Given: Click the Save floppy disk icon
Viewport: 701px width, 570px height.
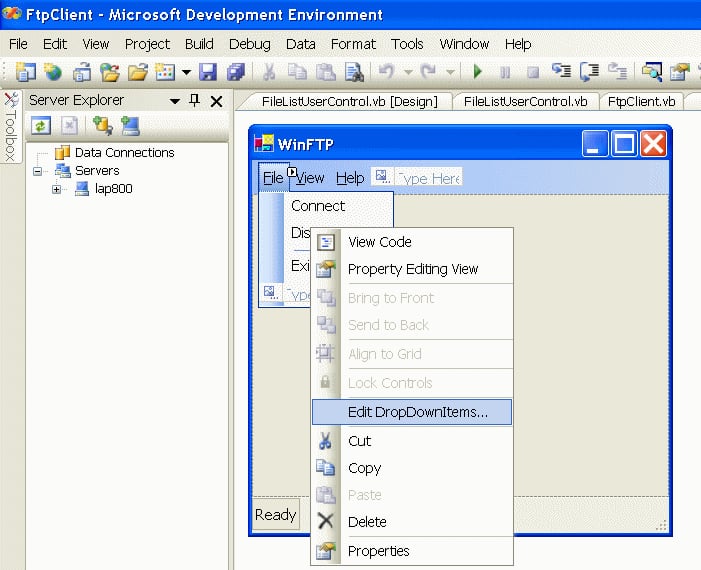Looking at the screenshot, I should (x=208, y=72).
